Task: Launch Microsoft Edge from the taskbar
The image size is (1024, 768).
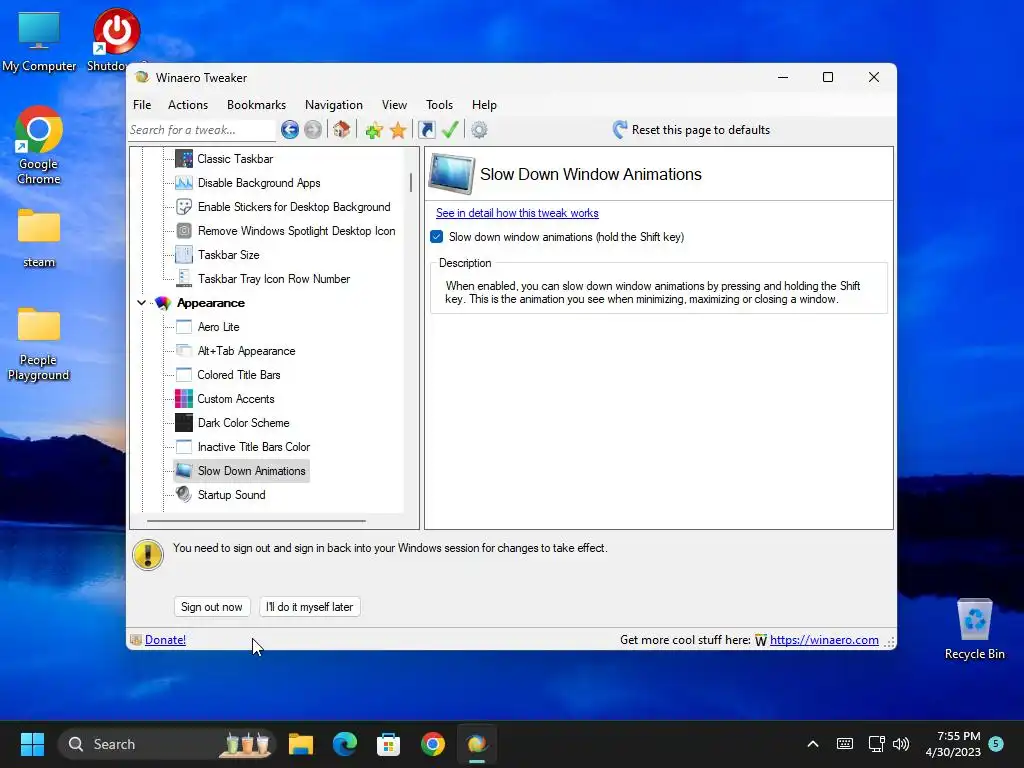Action: coord(345,744)
